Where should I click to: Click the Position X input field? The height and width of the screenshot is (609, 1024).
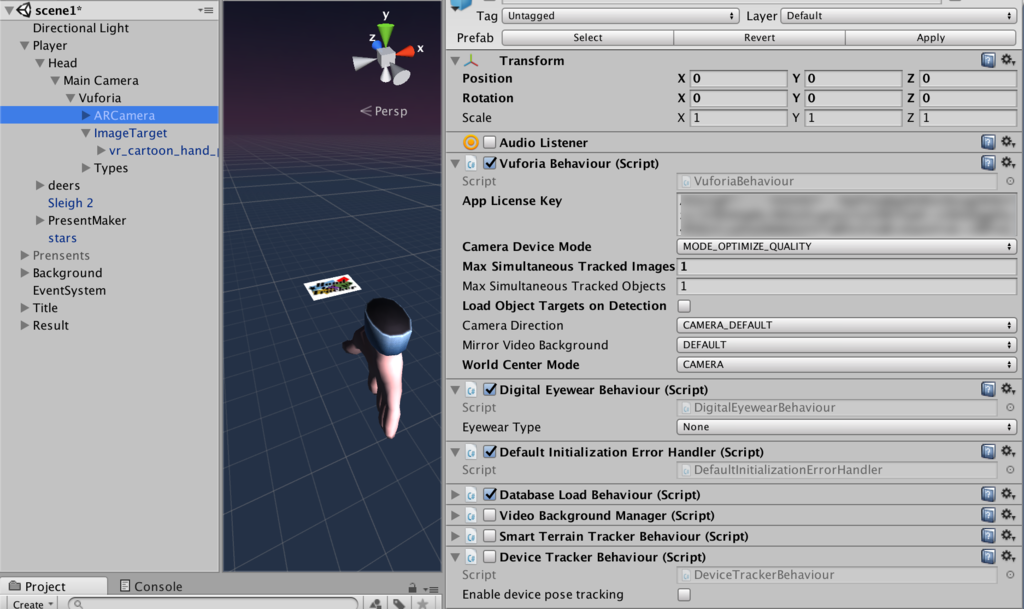[738, 78]
